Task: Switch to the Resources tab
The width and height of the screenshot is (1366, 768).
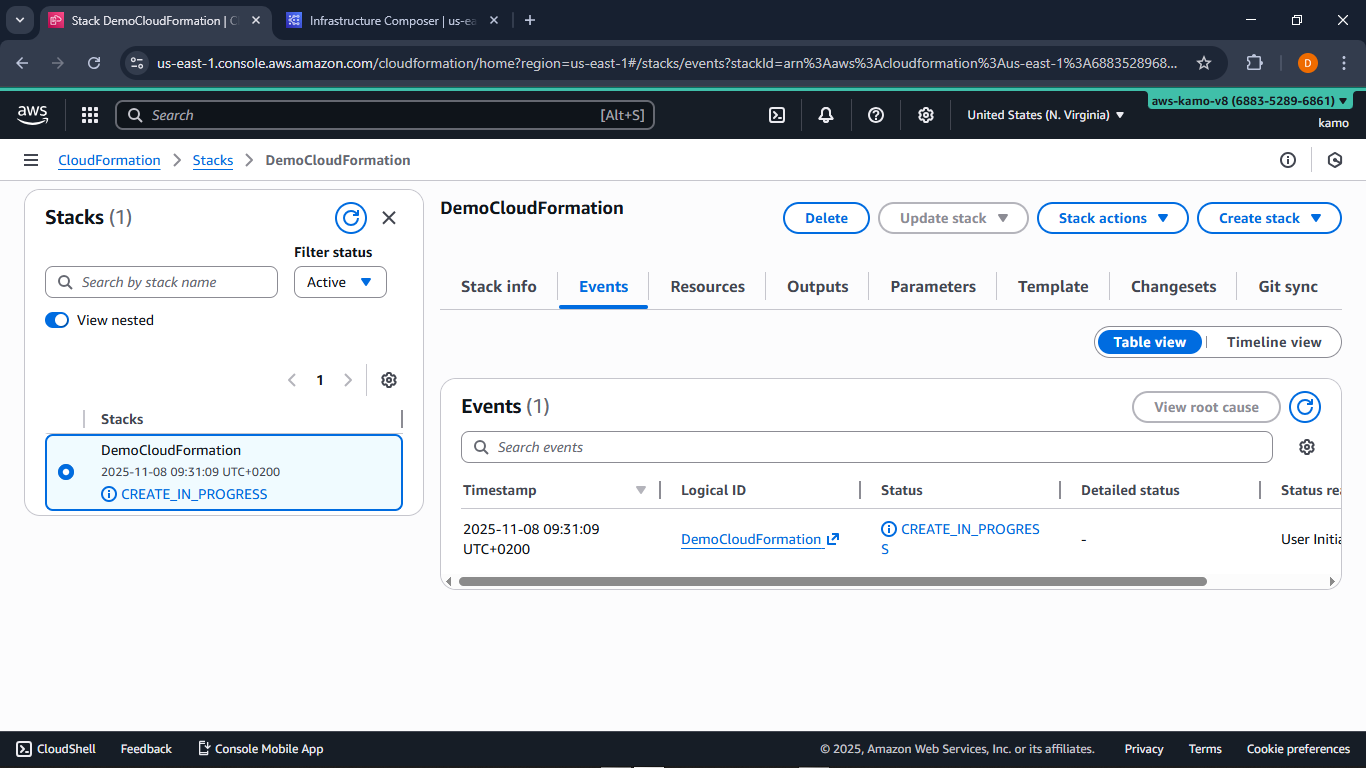Action: [x=706, y=286]
